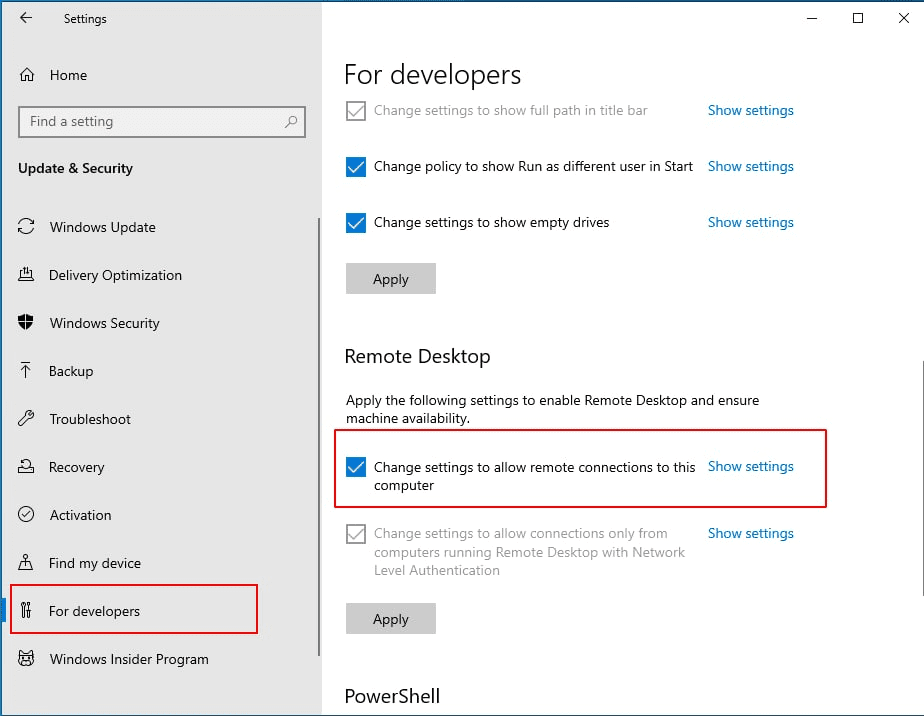Click the search magnifier icon
924x716 pixels.
[x=291, y=121]
